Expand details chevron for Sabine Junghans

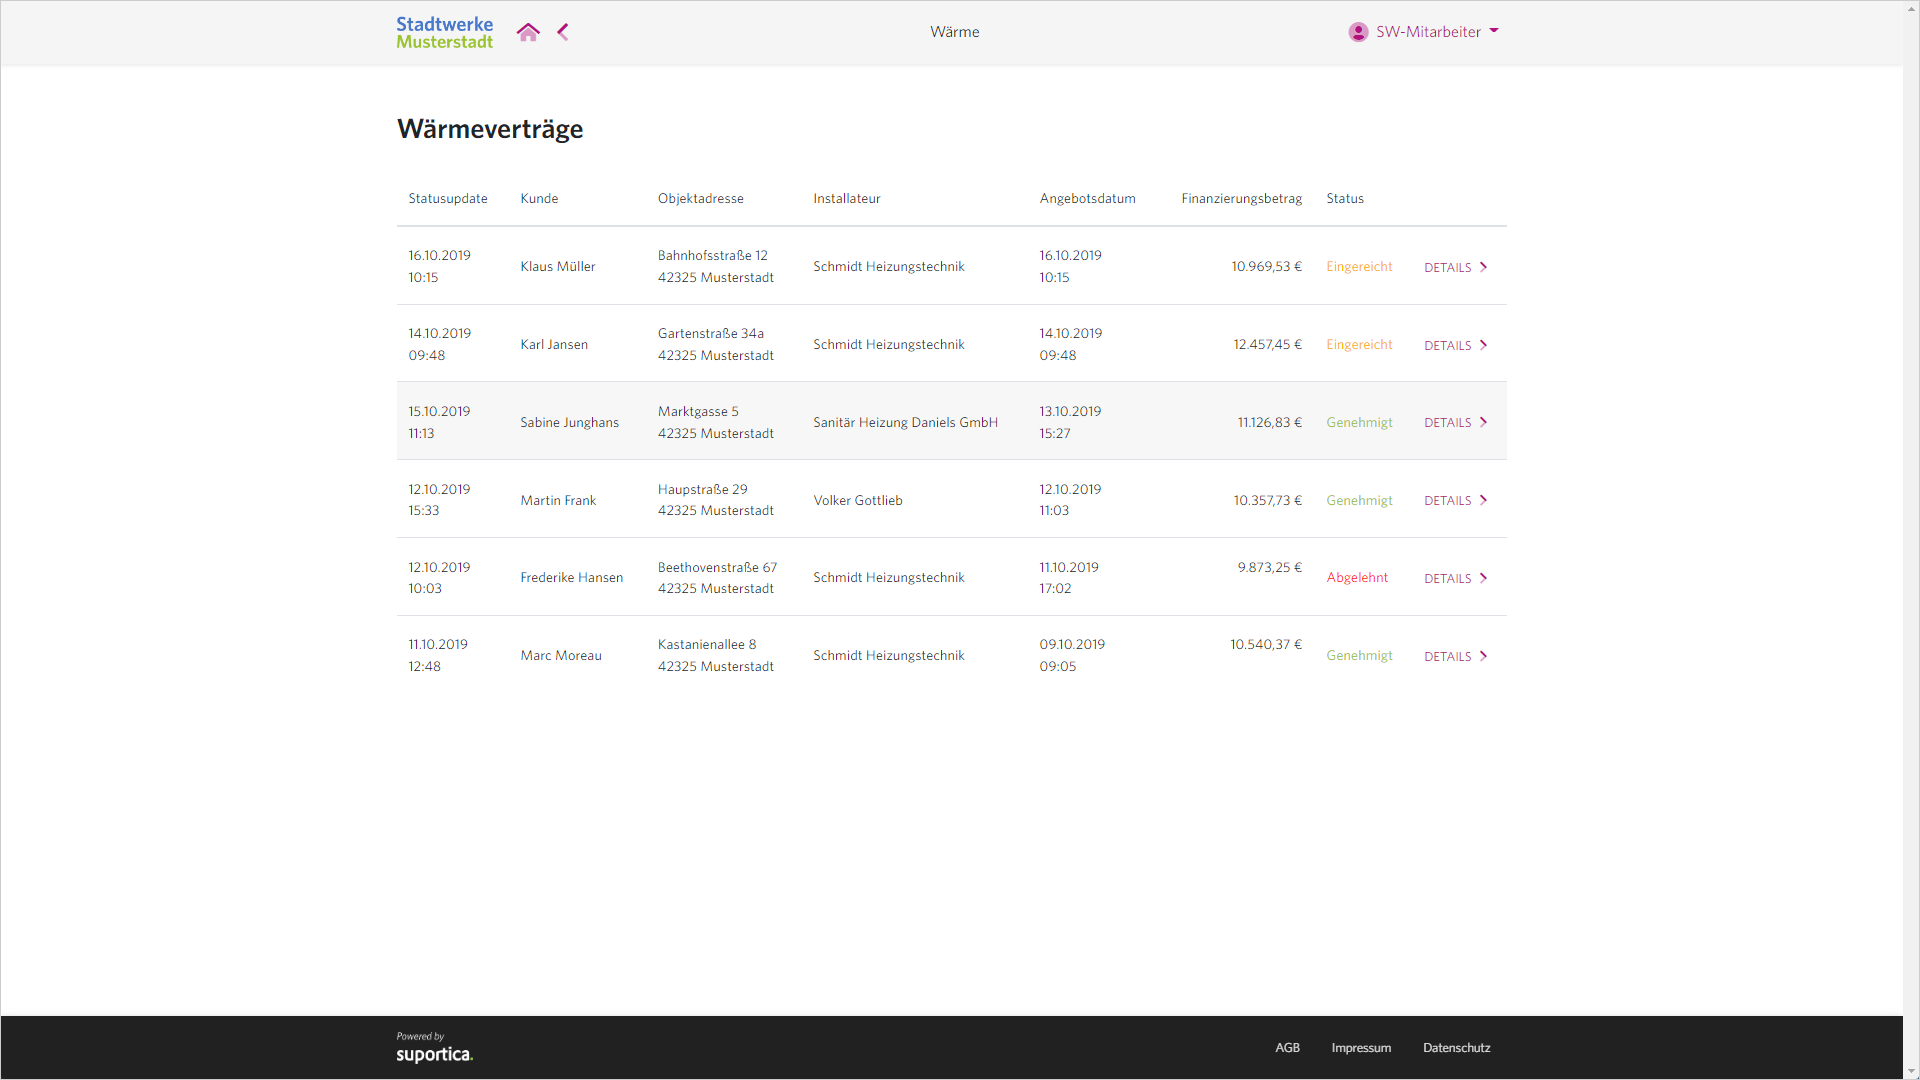point(1483,422)
